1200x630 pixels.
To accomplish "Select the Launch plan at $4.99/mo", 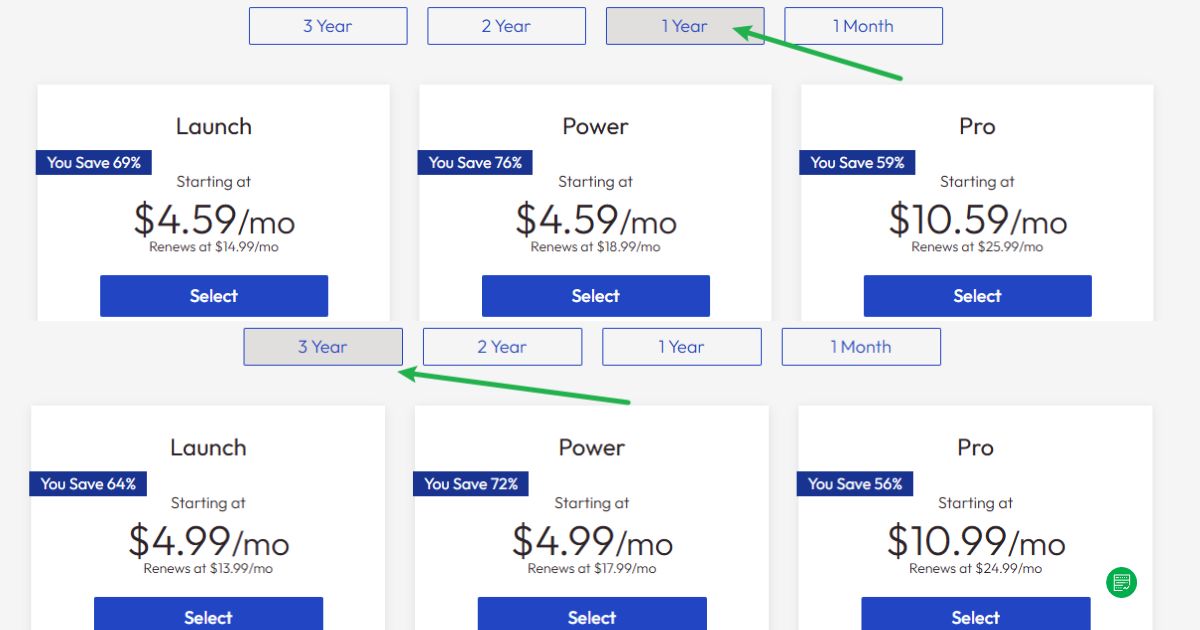I will (x=208, y=616).
